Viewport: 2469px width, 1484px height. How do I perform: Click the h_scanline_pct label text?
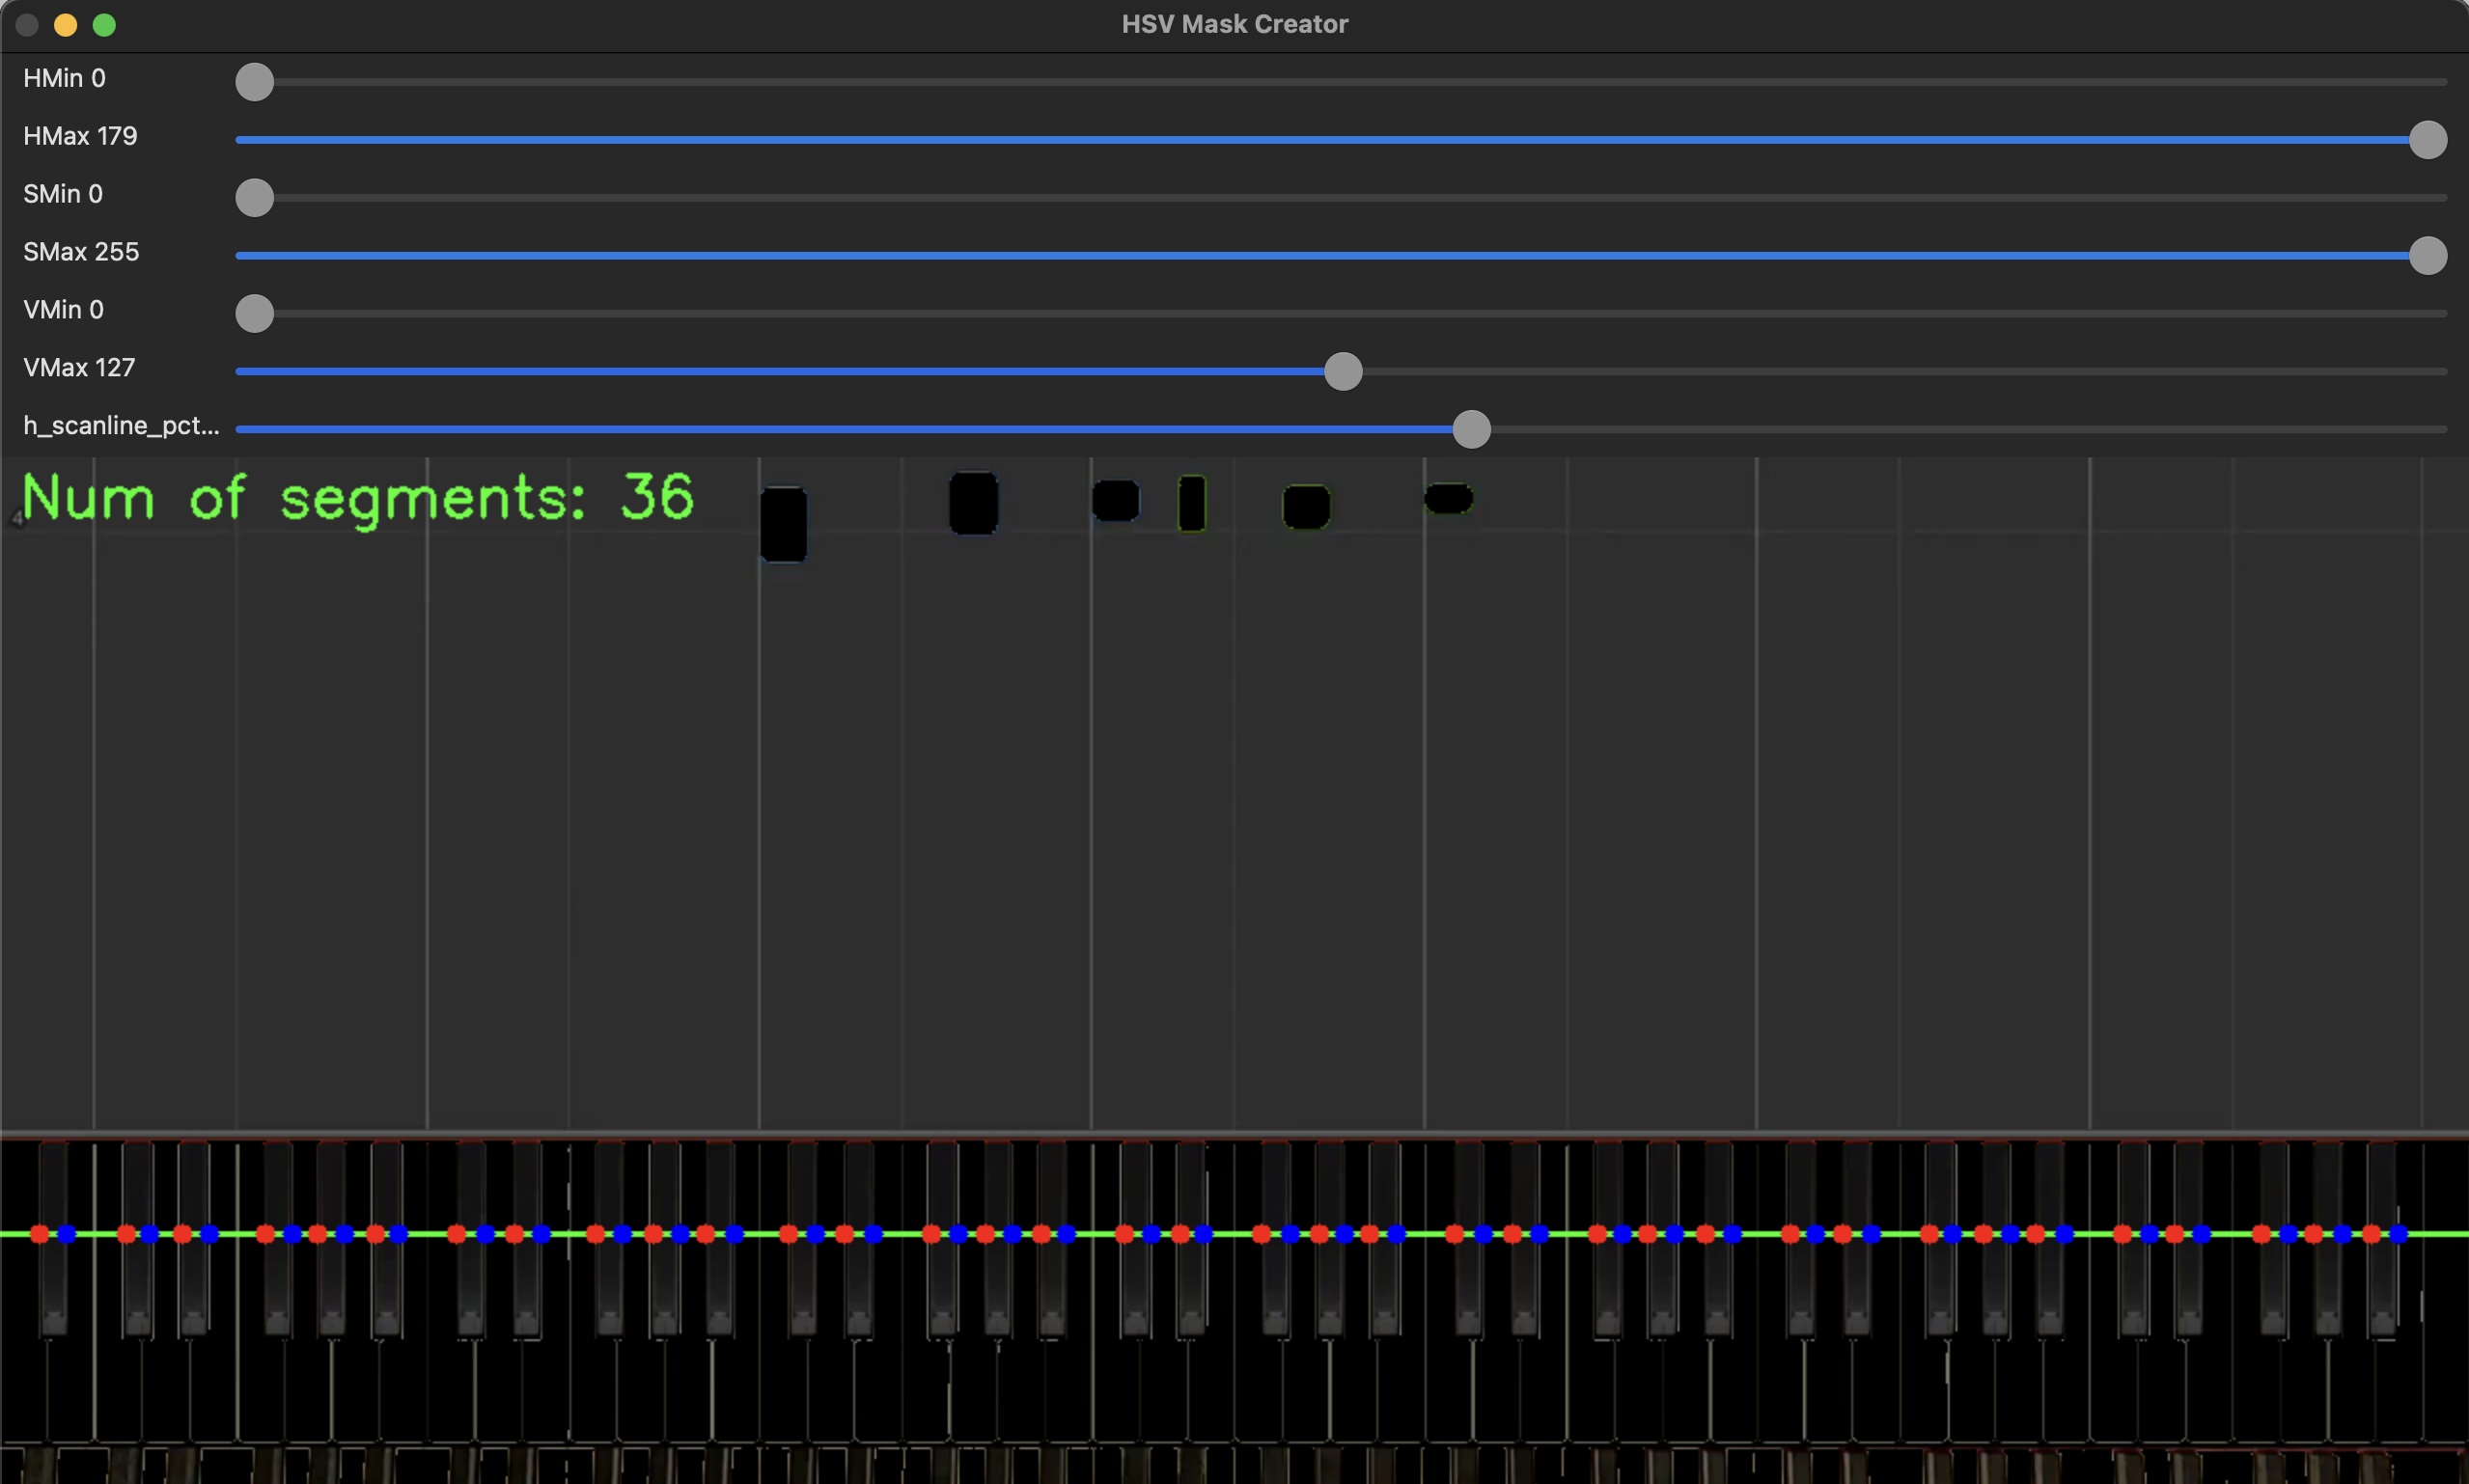(120, 426)
